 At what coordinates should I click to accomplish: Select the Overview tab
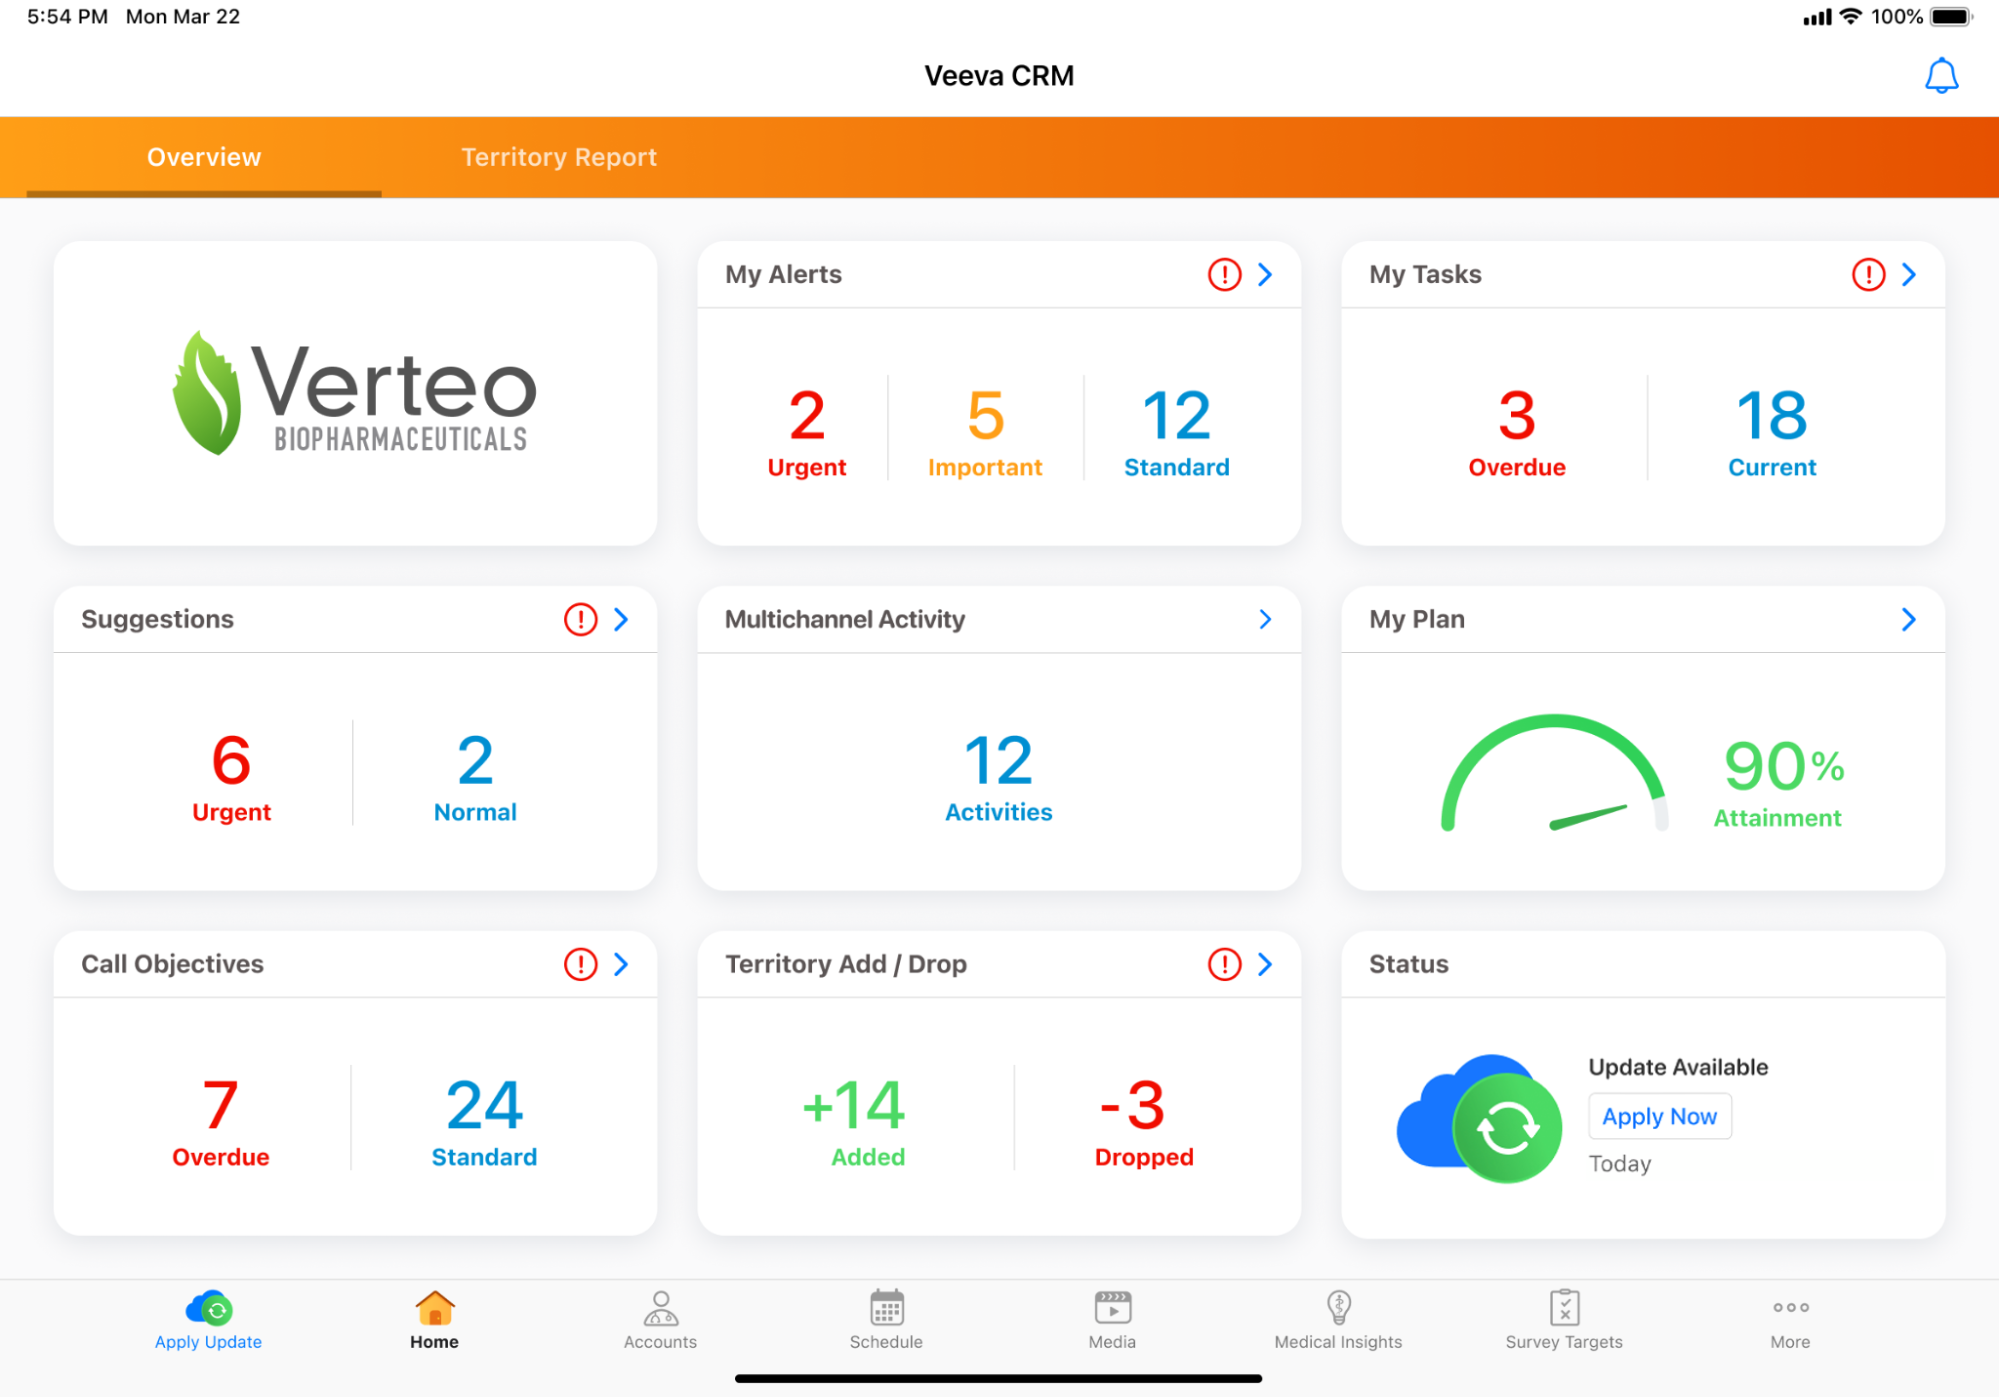click(x=204, y=157)
